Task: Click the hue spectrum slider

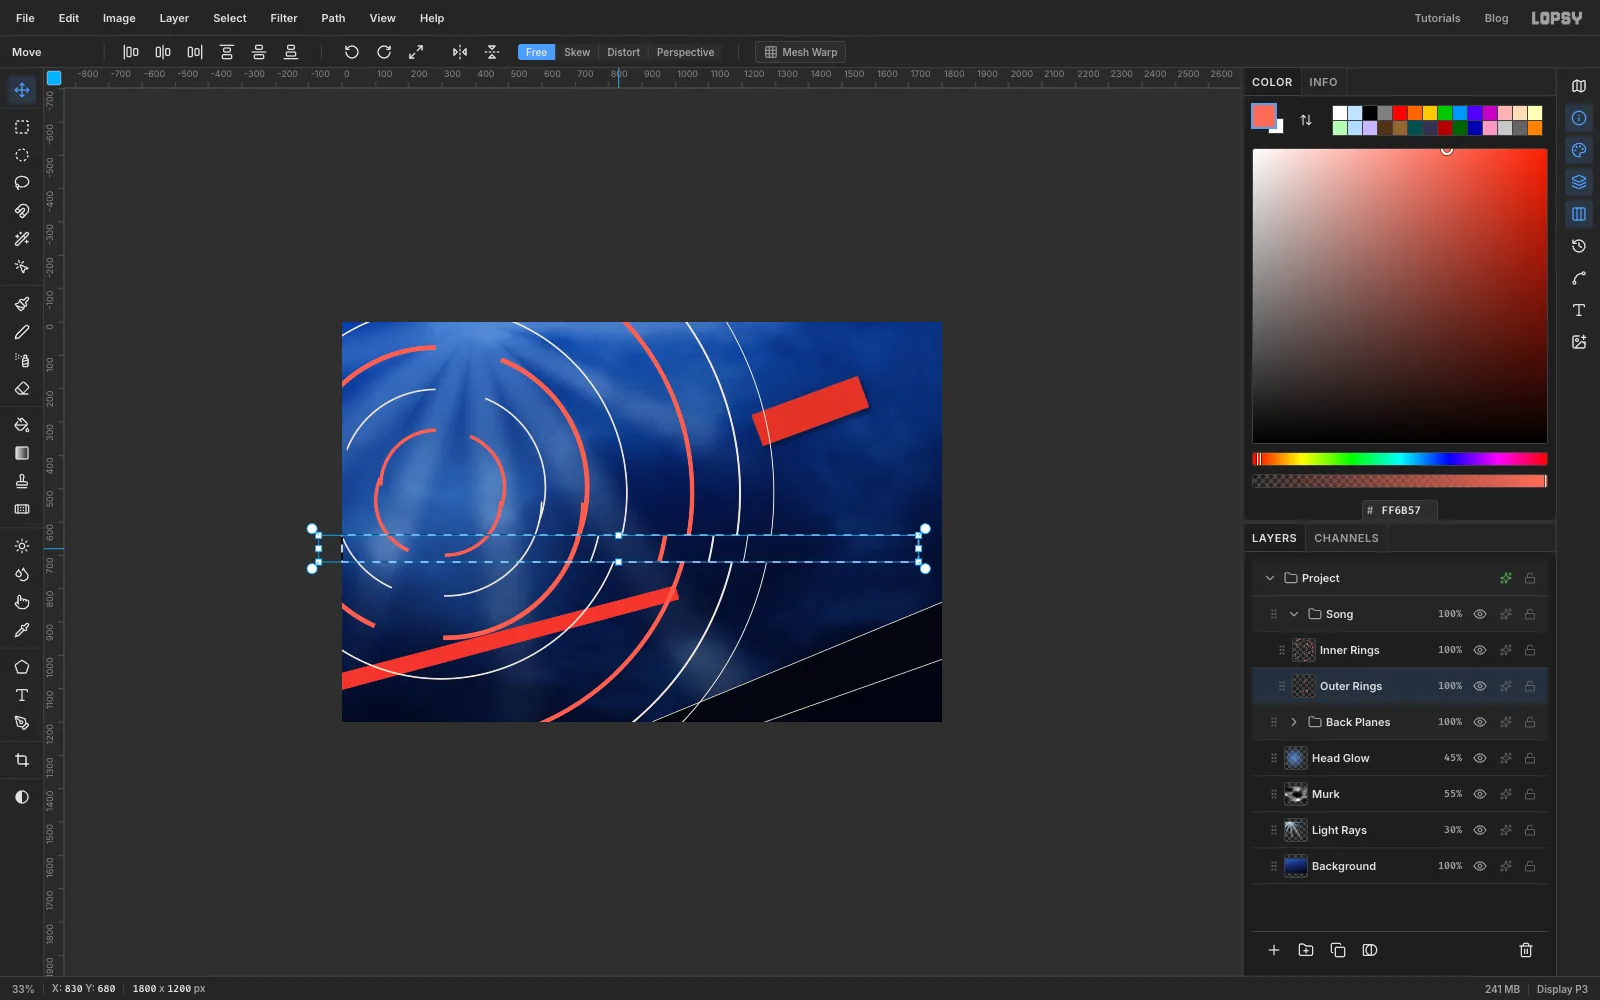Action: [x=1400, y=459]
